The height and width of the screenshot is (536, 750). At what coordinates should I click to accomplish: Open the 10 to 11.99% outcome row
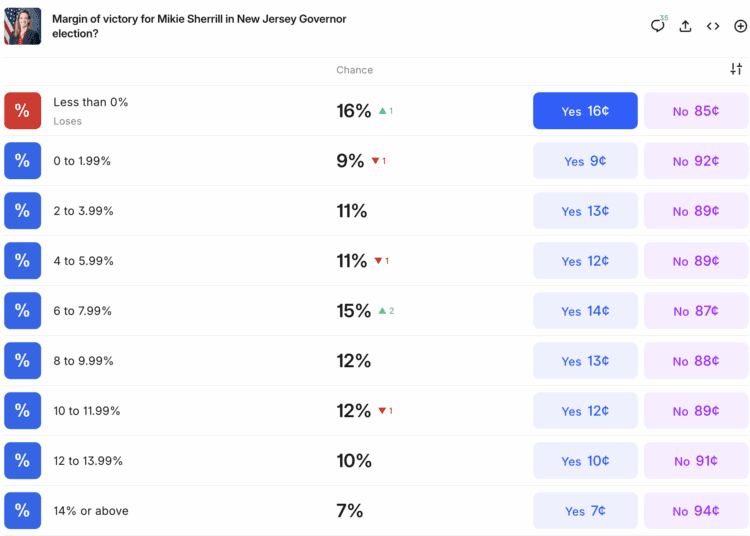87,411
